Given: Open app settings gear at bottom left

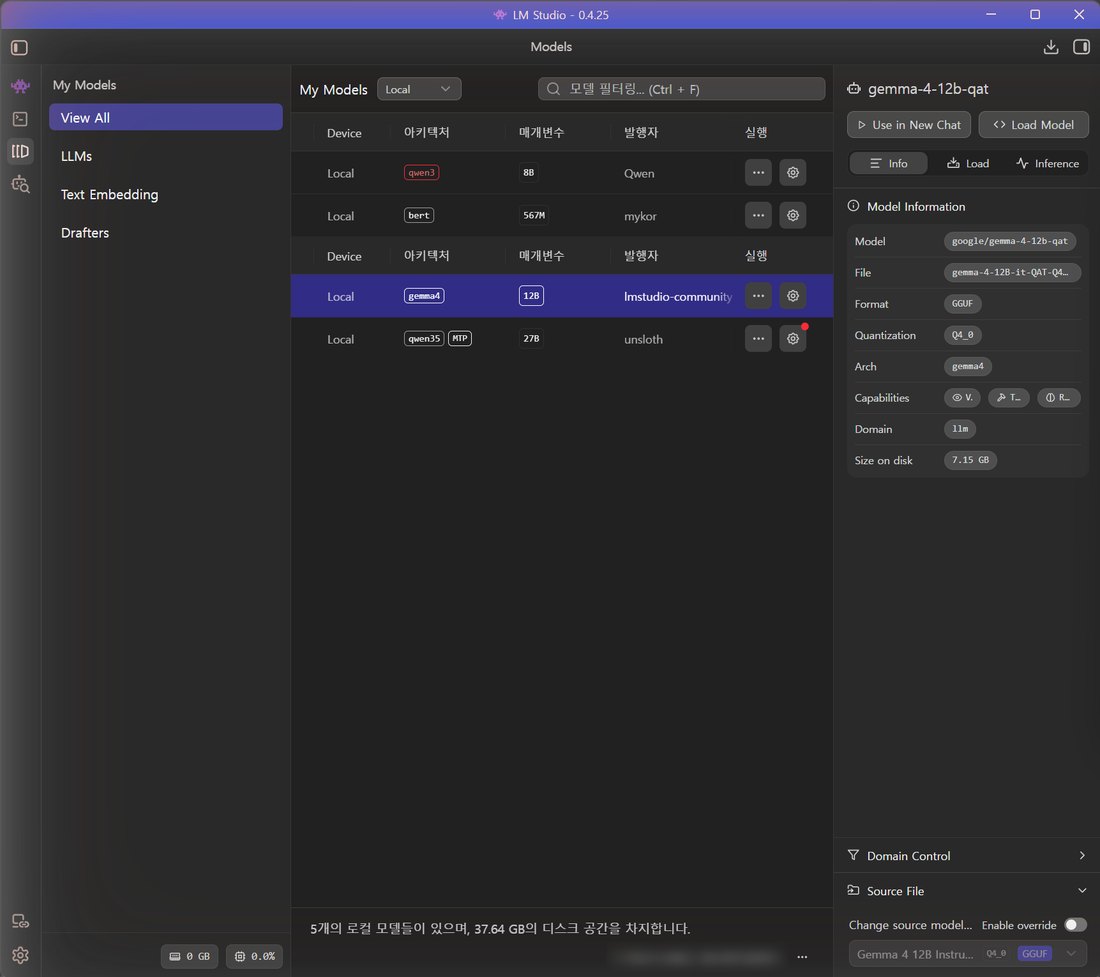Looking at the screenshot, I should 20,955.
